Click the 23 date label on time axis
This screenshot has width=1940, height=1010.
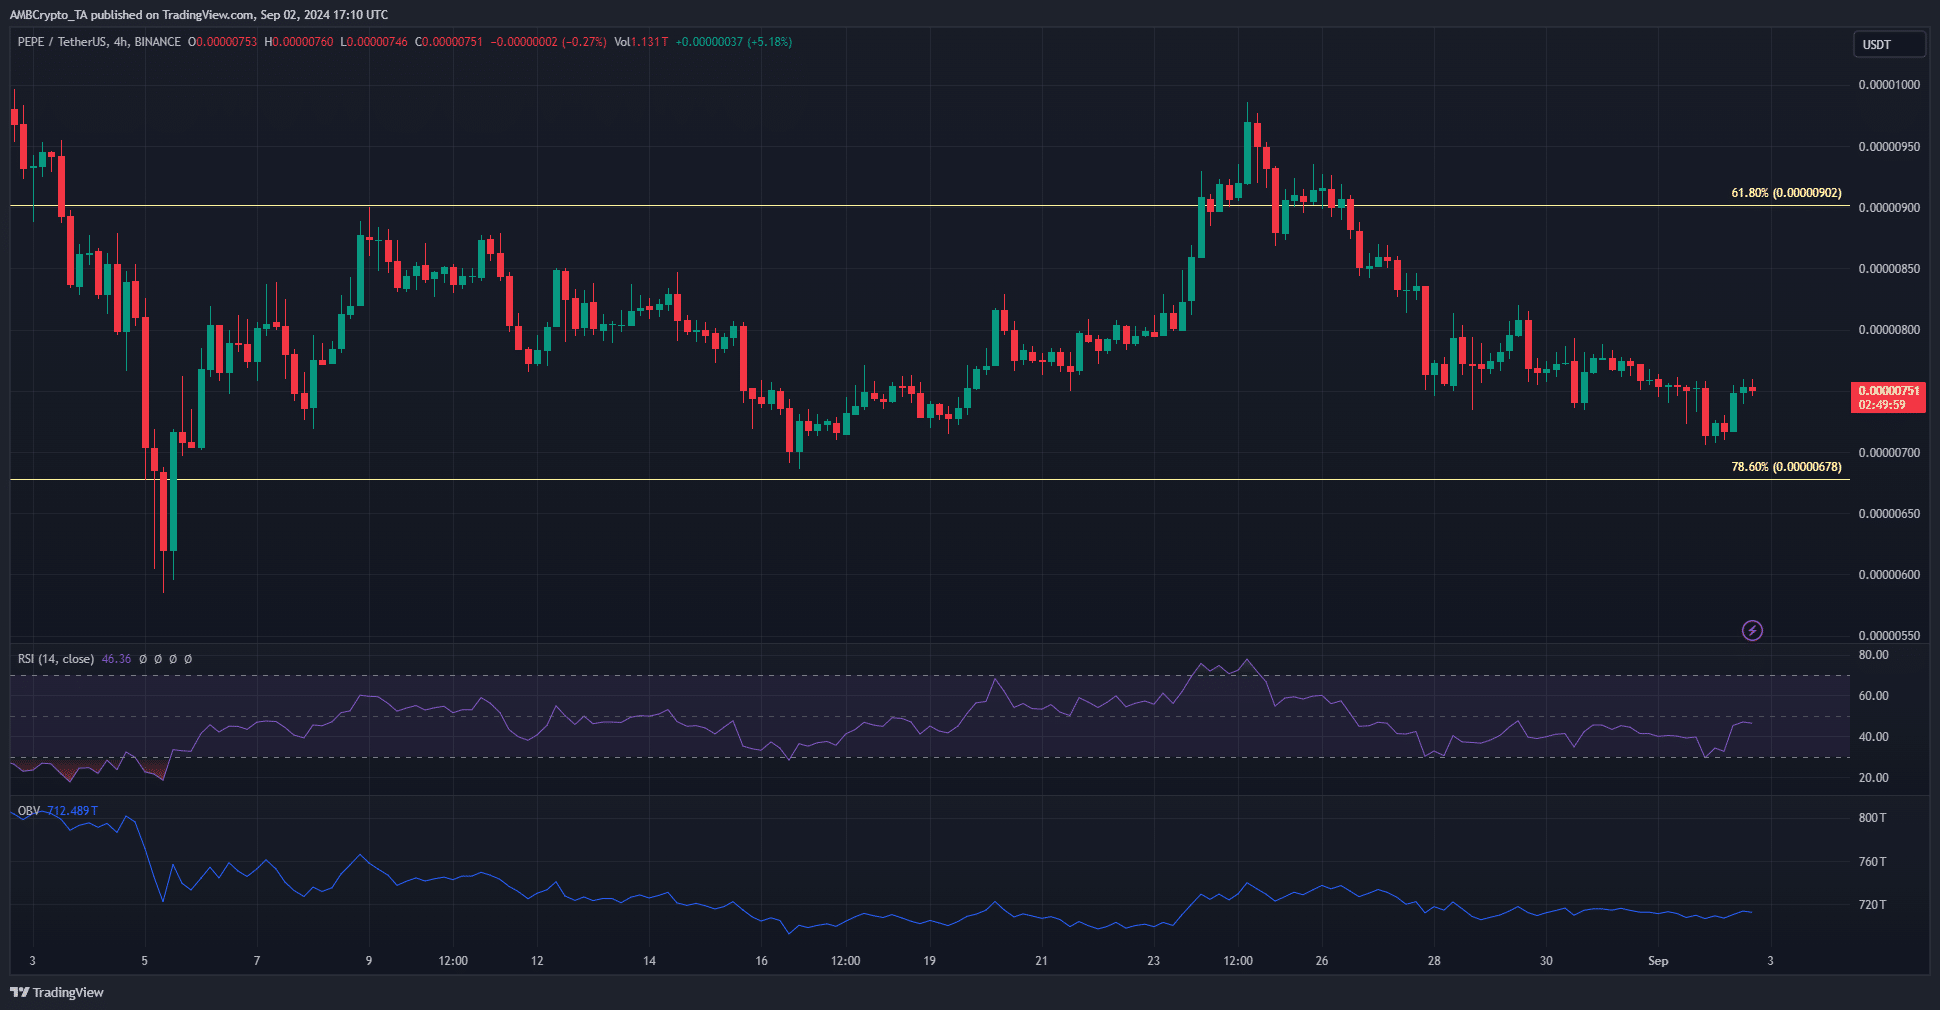[1153, 961]
